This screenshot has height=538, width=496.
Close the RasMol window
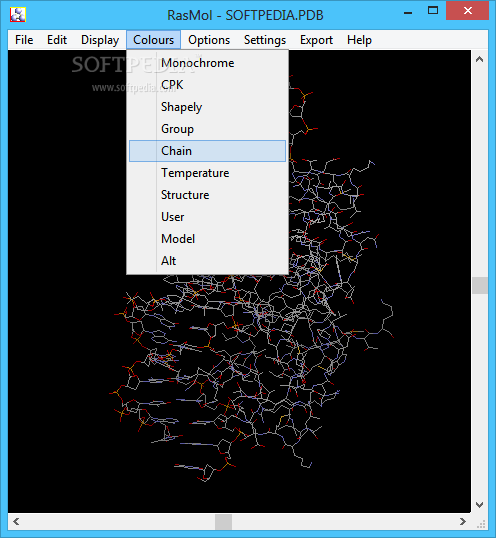468,11
